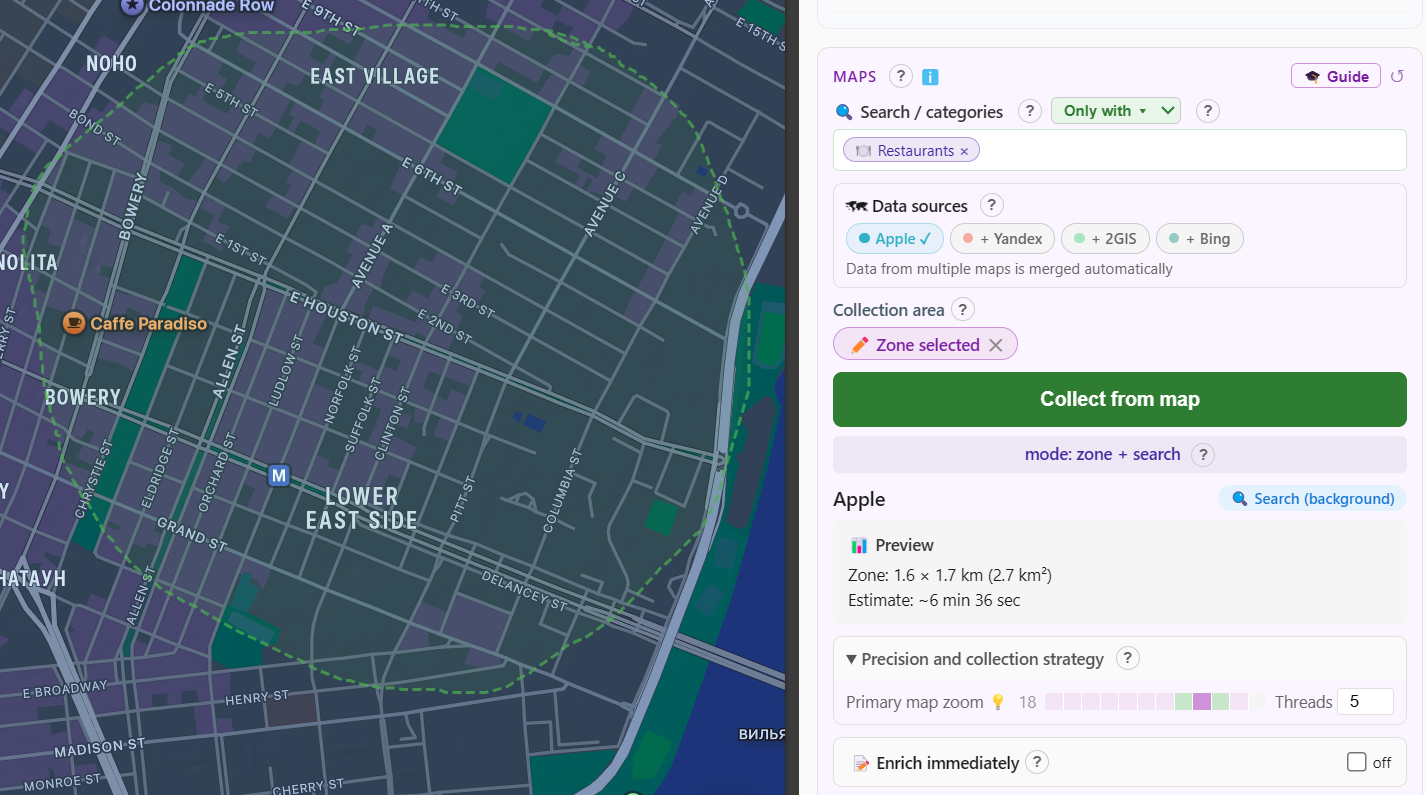Enable the Enrich immediately checkbox
The width and height of the screenshot is (1425, 795).
coord(1356,762)
